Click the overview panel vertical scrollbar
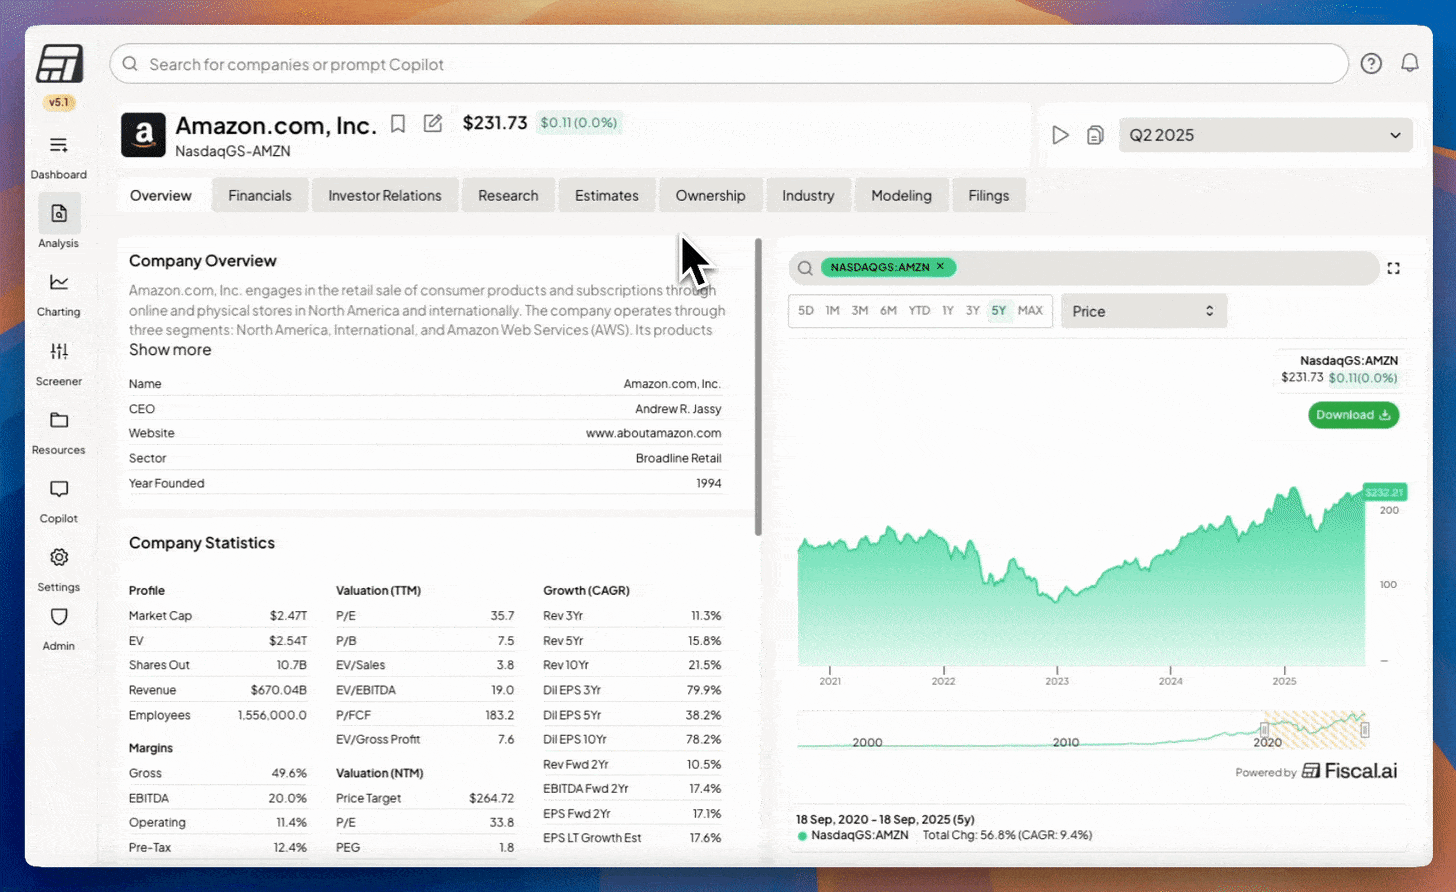 pyautogui.click(x=758, y=387)
